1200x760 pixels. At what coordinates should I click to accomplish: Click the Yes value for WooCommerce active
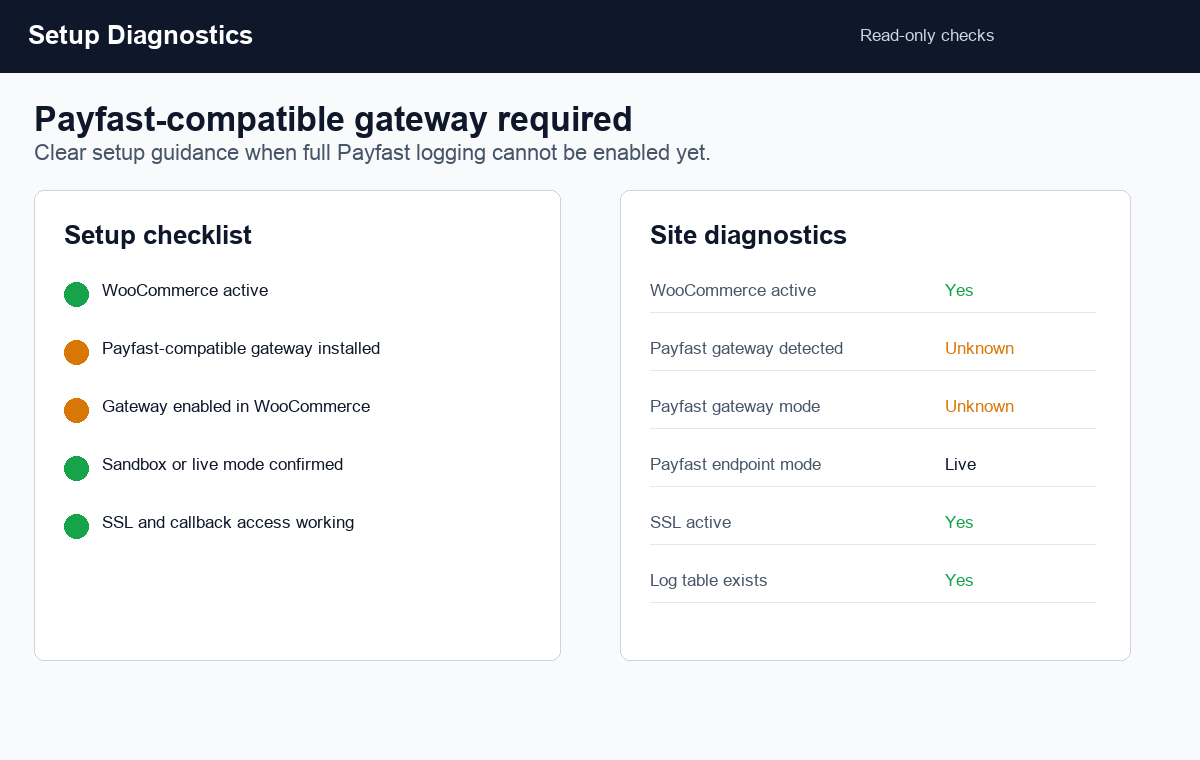point(959,290)
